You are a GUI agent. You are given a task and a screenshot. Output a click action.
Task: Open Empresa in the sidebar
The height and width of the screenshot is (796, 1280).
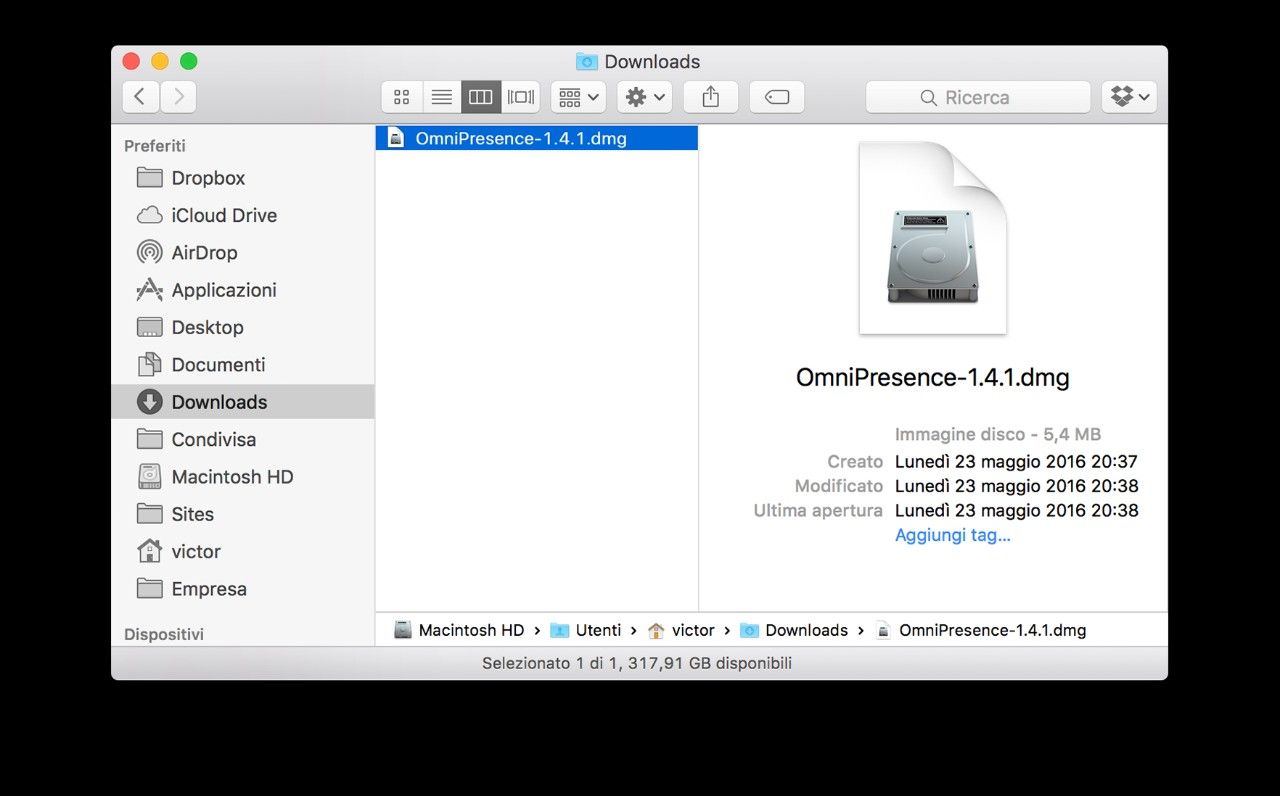click(243, 589)
